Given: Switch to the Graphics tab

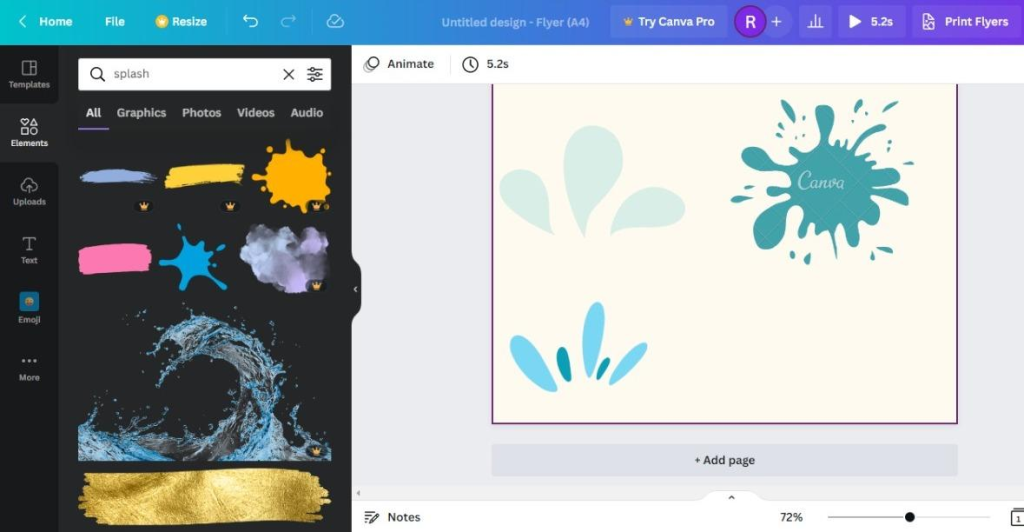Looking at the screenshot, I should 141,112.
